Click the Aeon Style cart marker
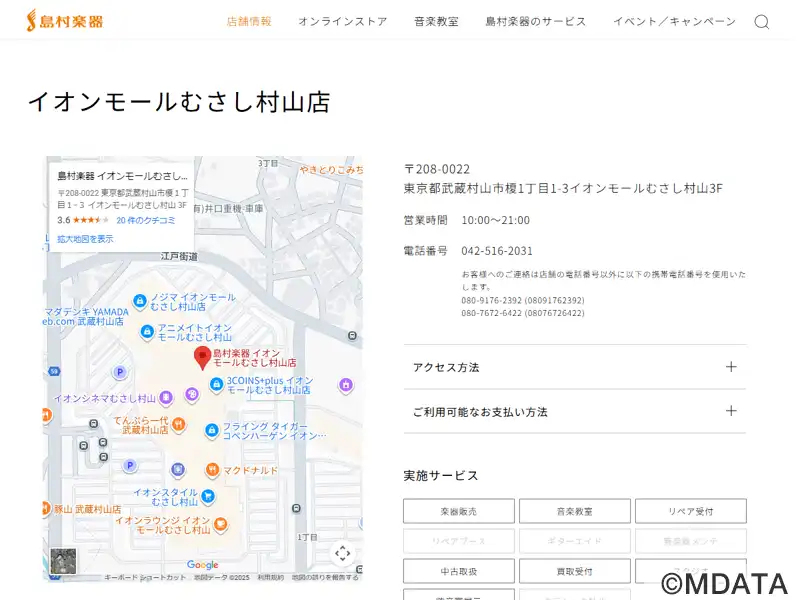 click(x=208, y=496)
